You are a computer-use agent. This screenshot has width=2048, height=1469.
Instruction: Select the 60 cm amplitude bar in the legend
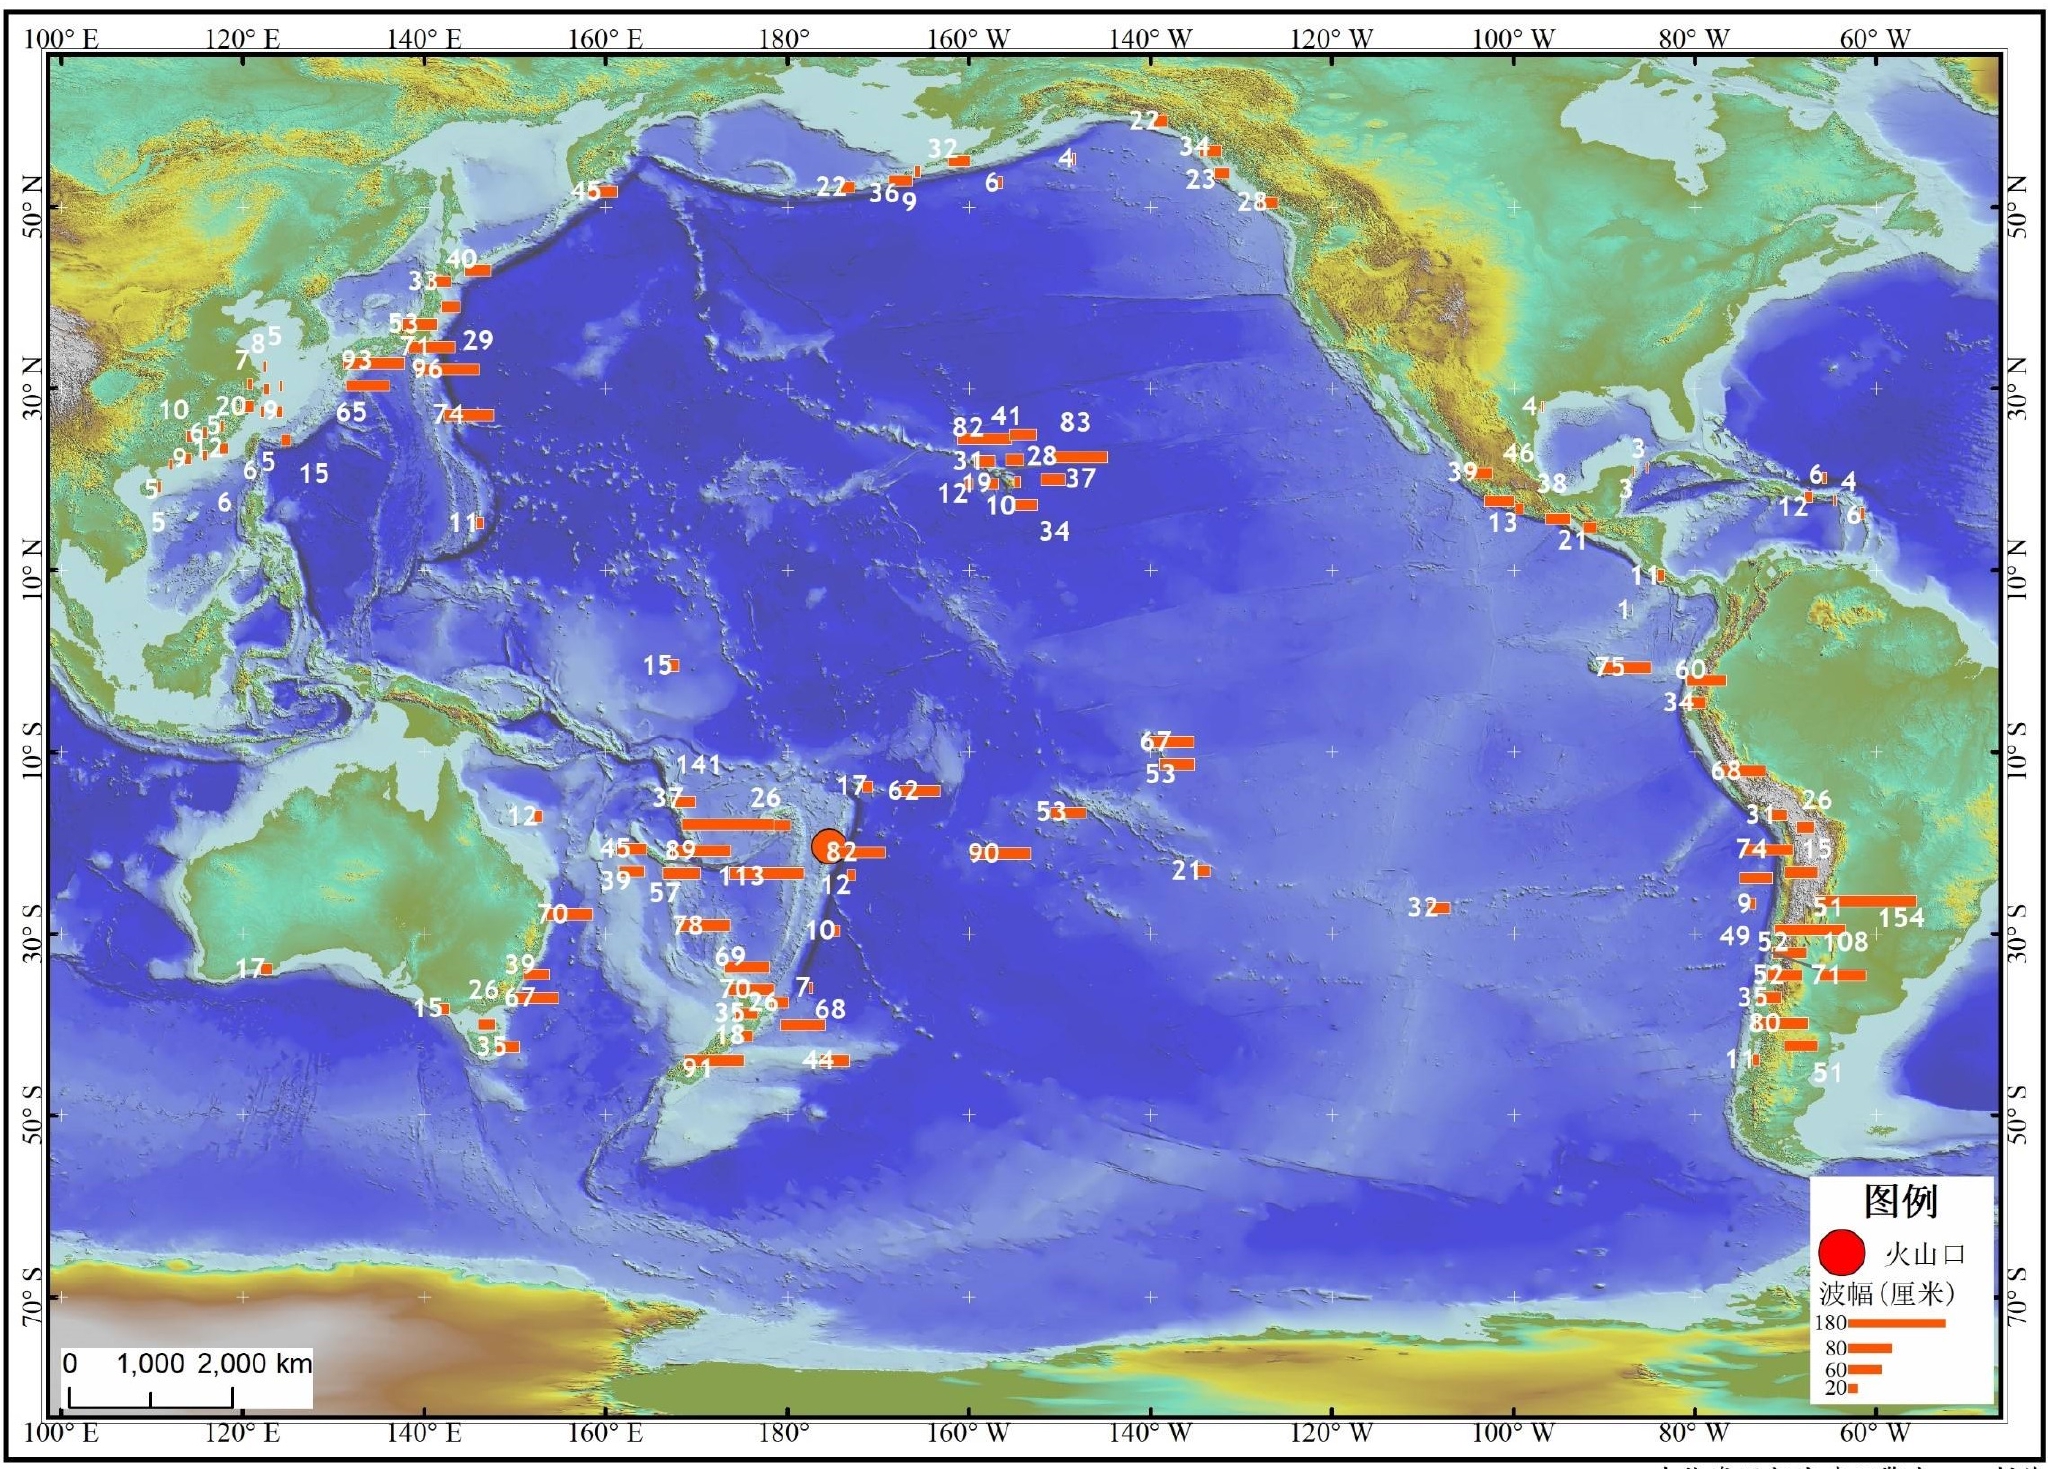pos(1865,1369)
